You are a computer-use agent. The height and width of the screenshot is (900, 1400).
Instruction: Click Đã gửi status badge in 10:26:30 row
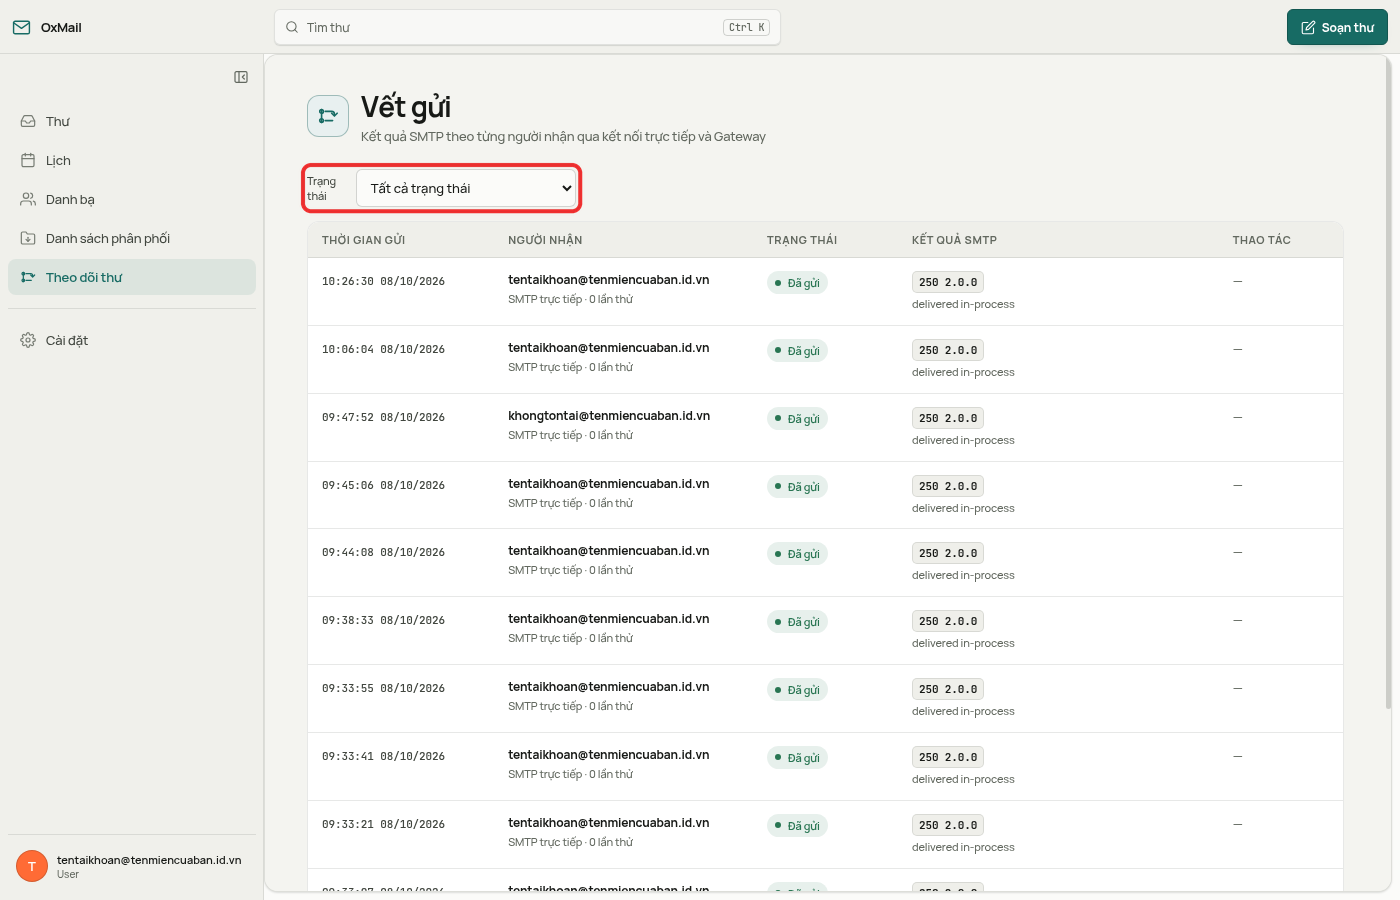(x=797, y=283)
